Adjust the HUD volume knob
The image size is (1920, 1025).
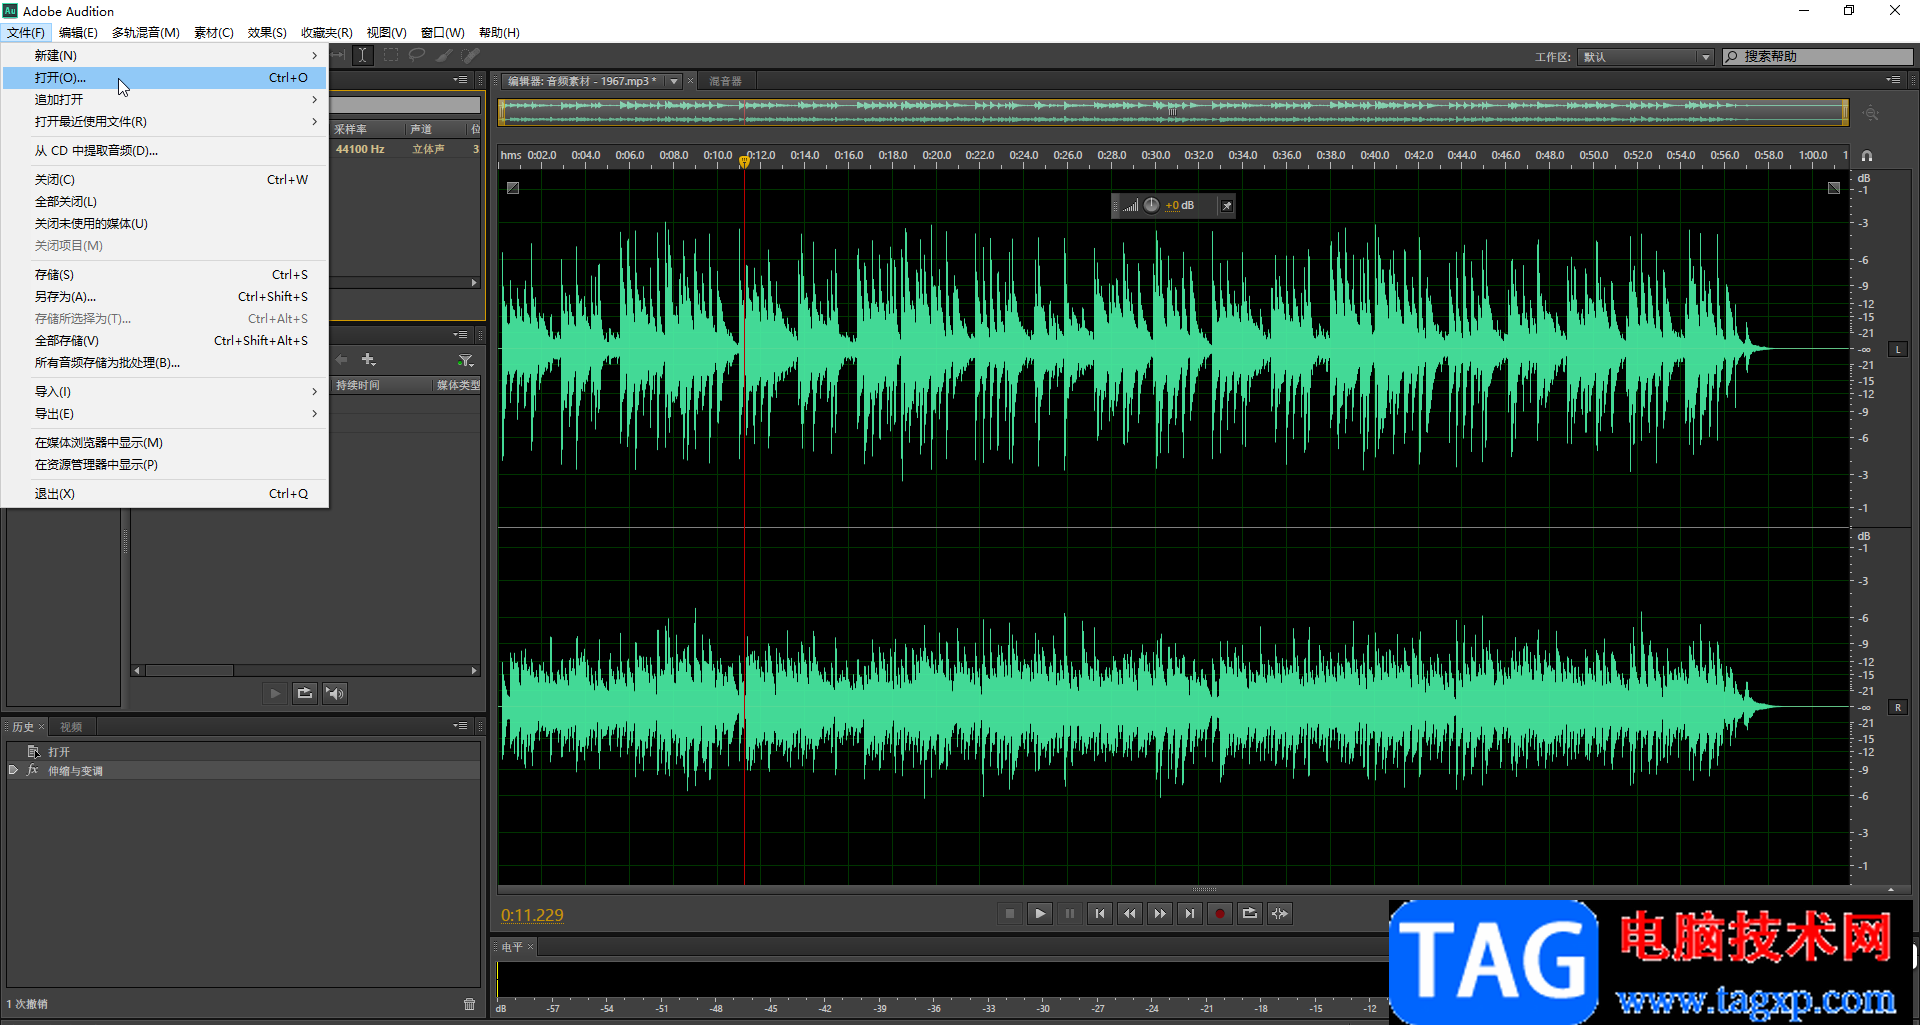click(1152, 205)
